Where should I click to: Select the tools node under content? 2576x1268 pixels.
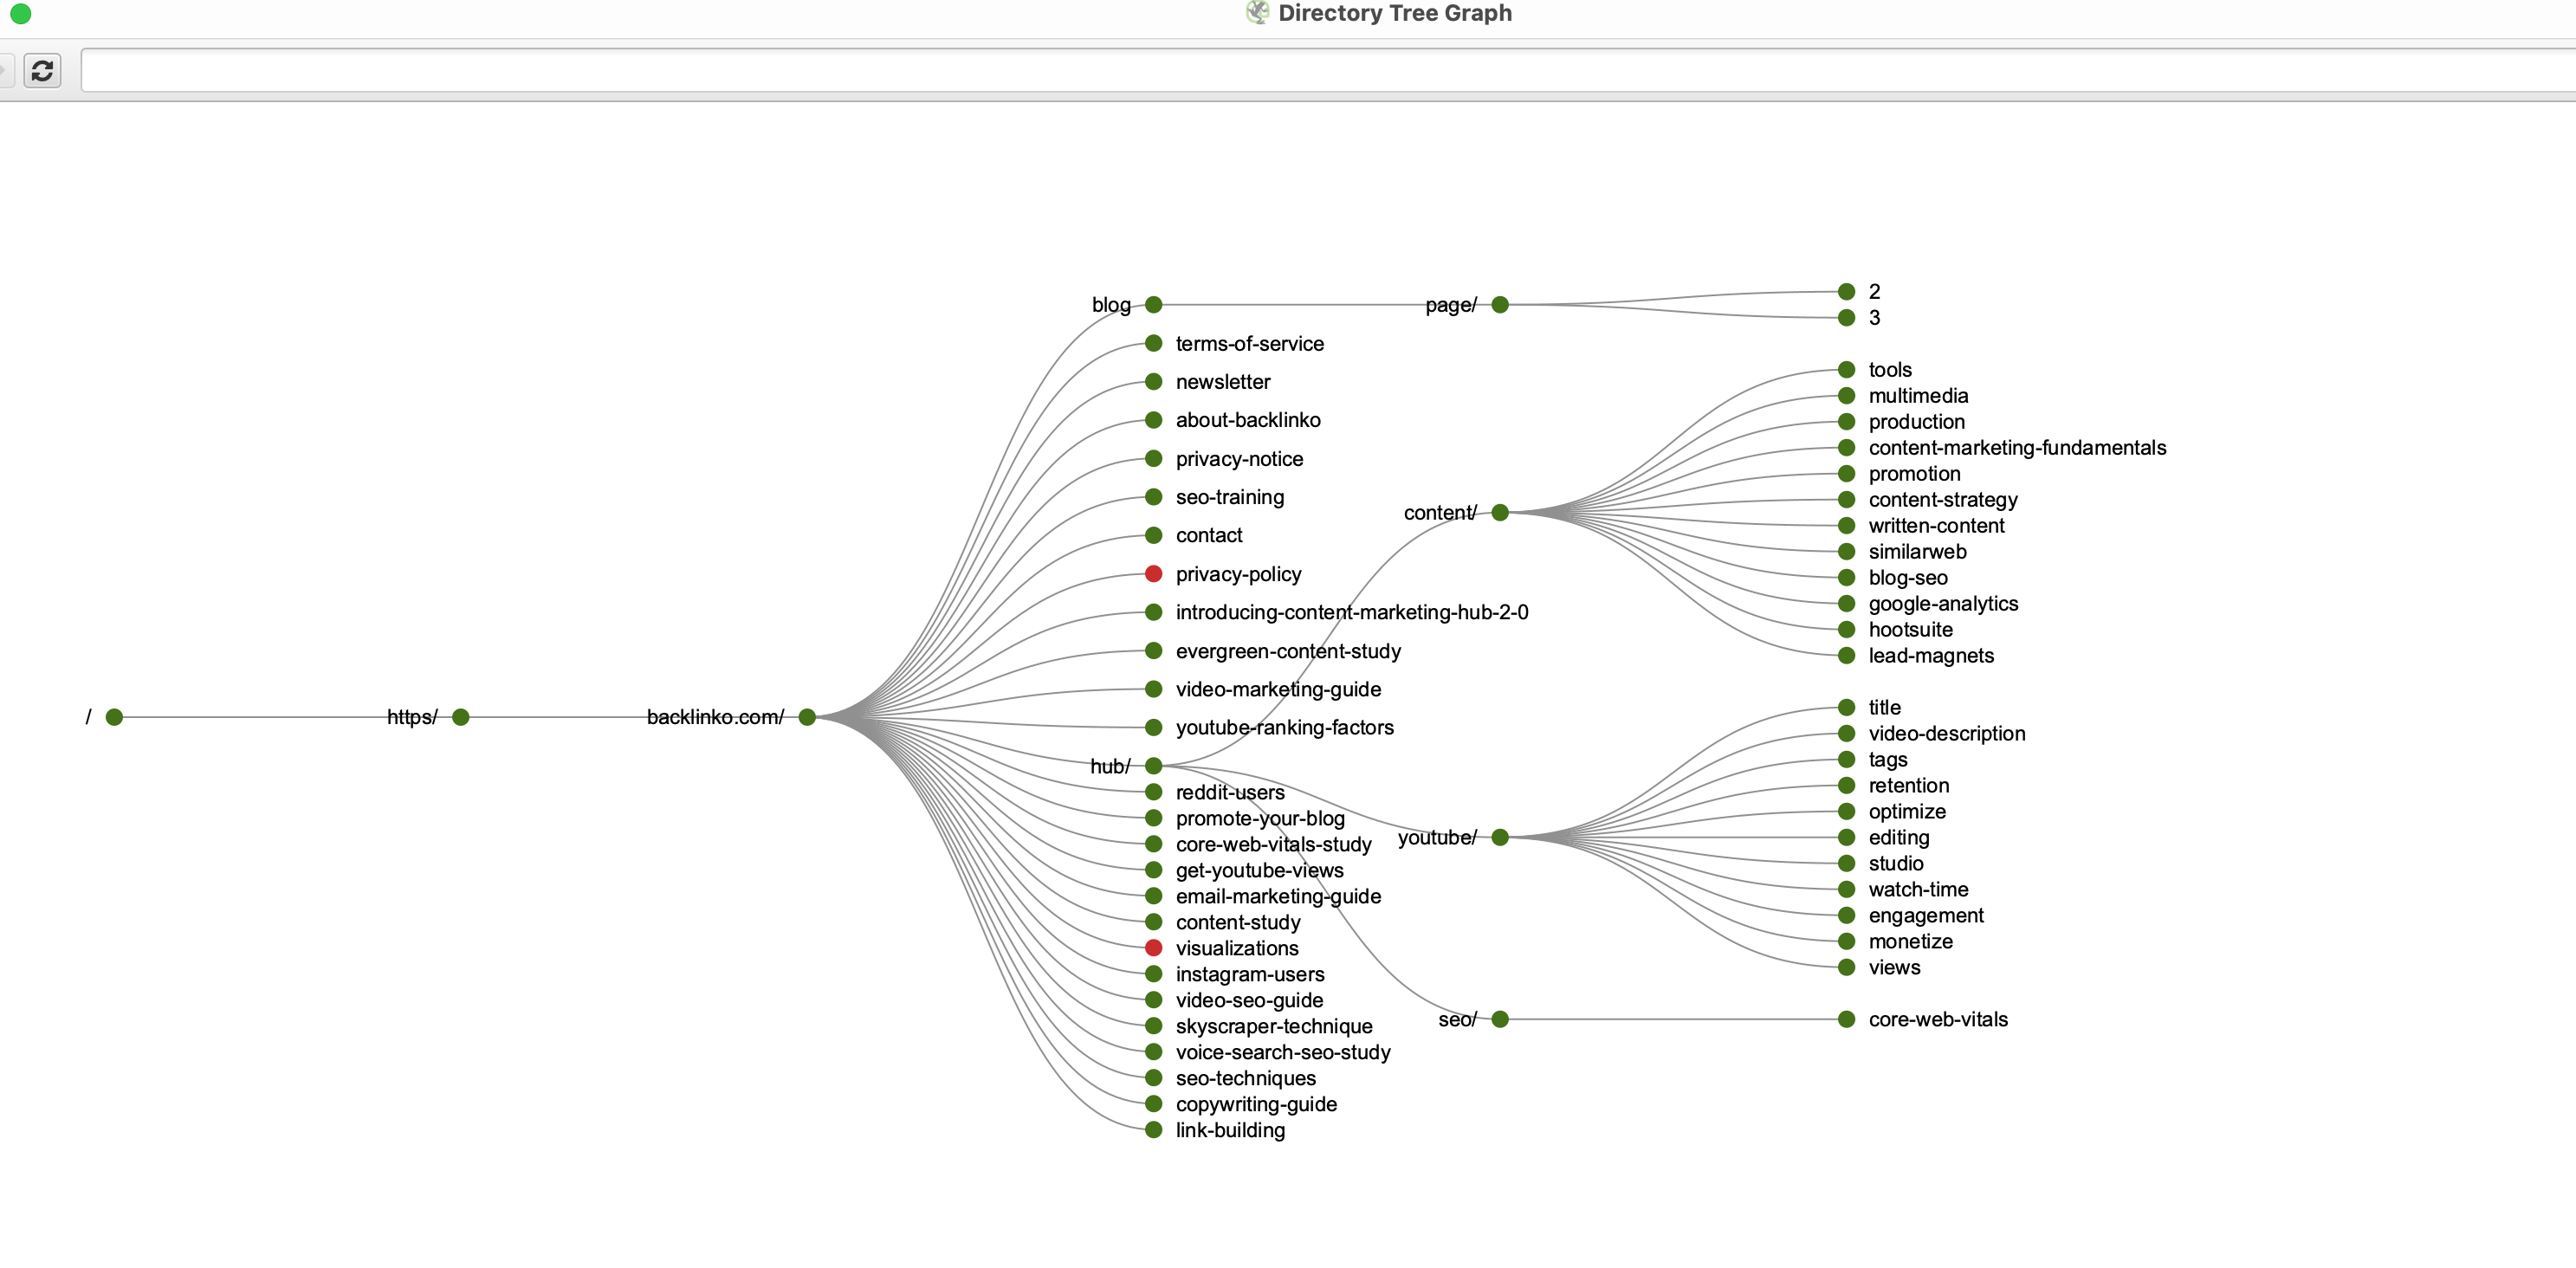pos(1846,369)
